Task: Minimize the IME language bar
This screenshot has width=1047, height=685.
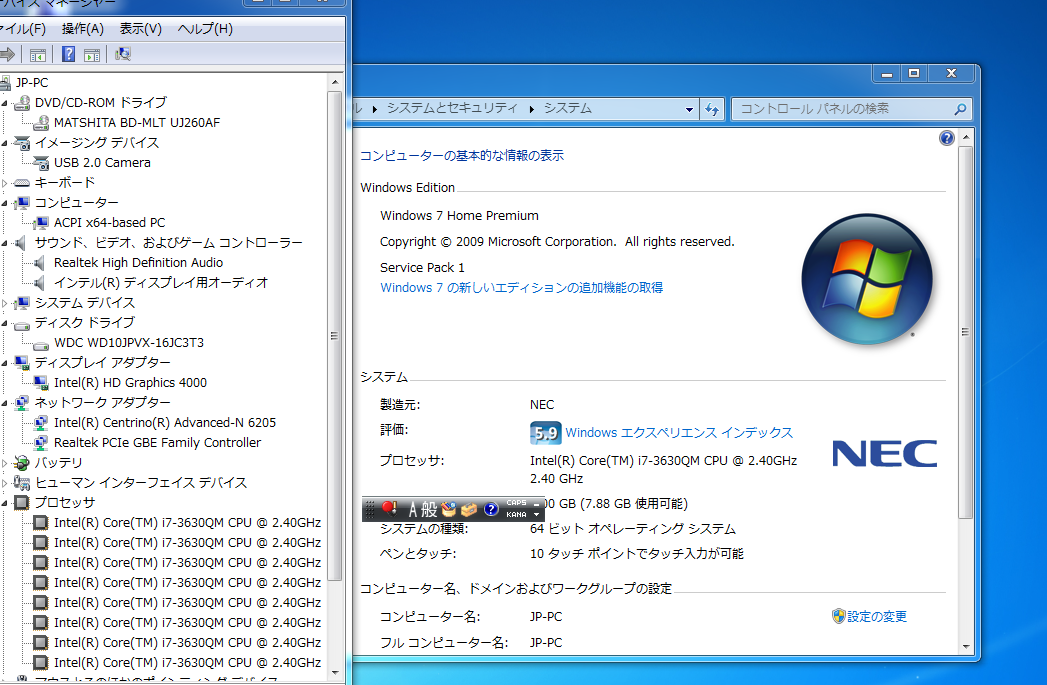Action: pos(536,503)
